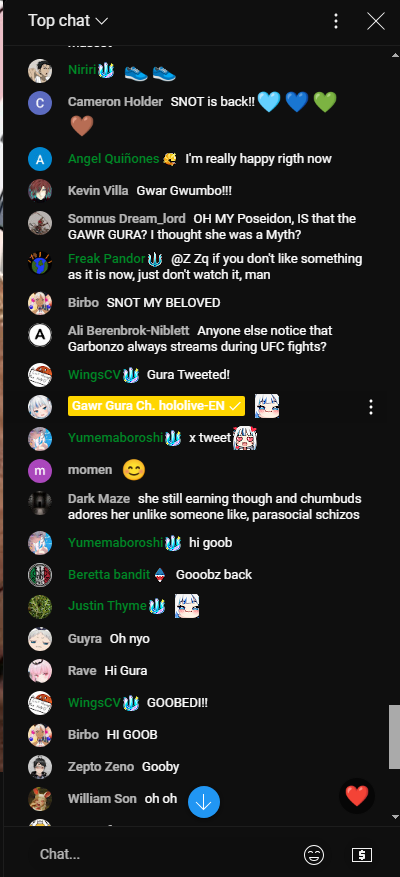Click the scrollbar up arrow
This screenshot has width=400, height=877.
pyautogui.click(x=395, y=54)
